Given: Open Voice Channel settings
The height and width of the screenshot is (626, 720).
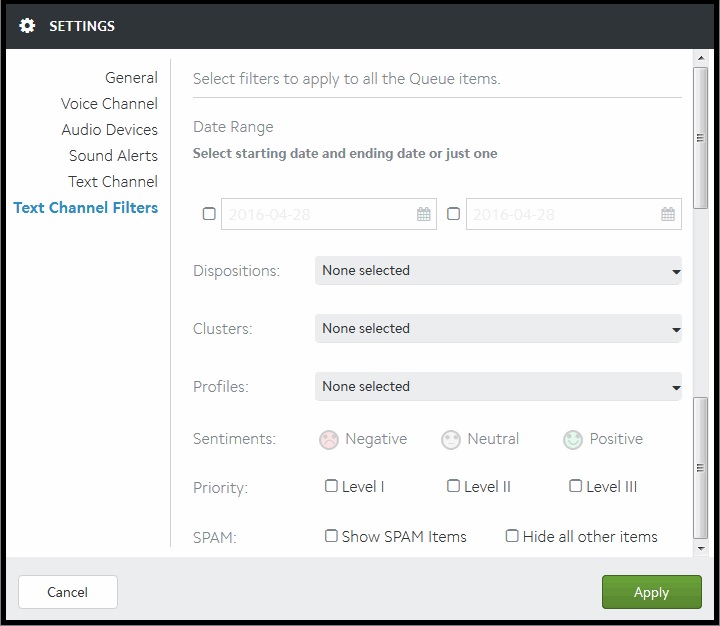Looking at the screenshot, I should (x=109, y=104).
